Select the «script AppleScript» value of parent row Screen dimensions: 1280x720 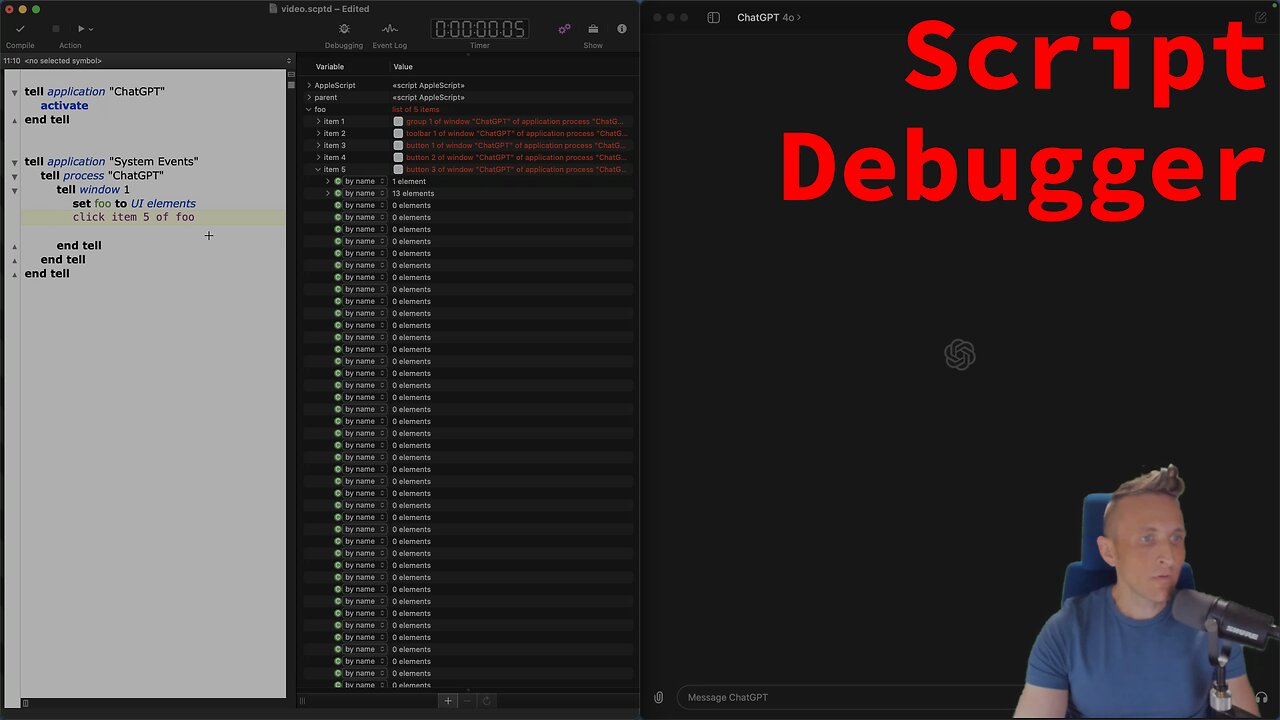click(x=428, y=97)
